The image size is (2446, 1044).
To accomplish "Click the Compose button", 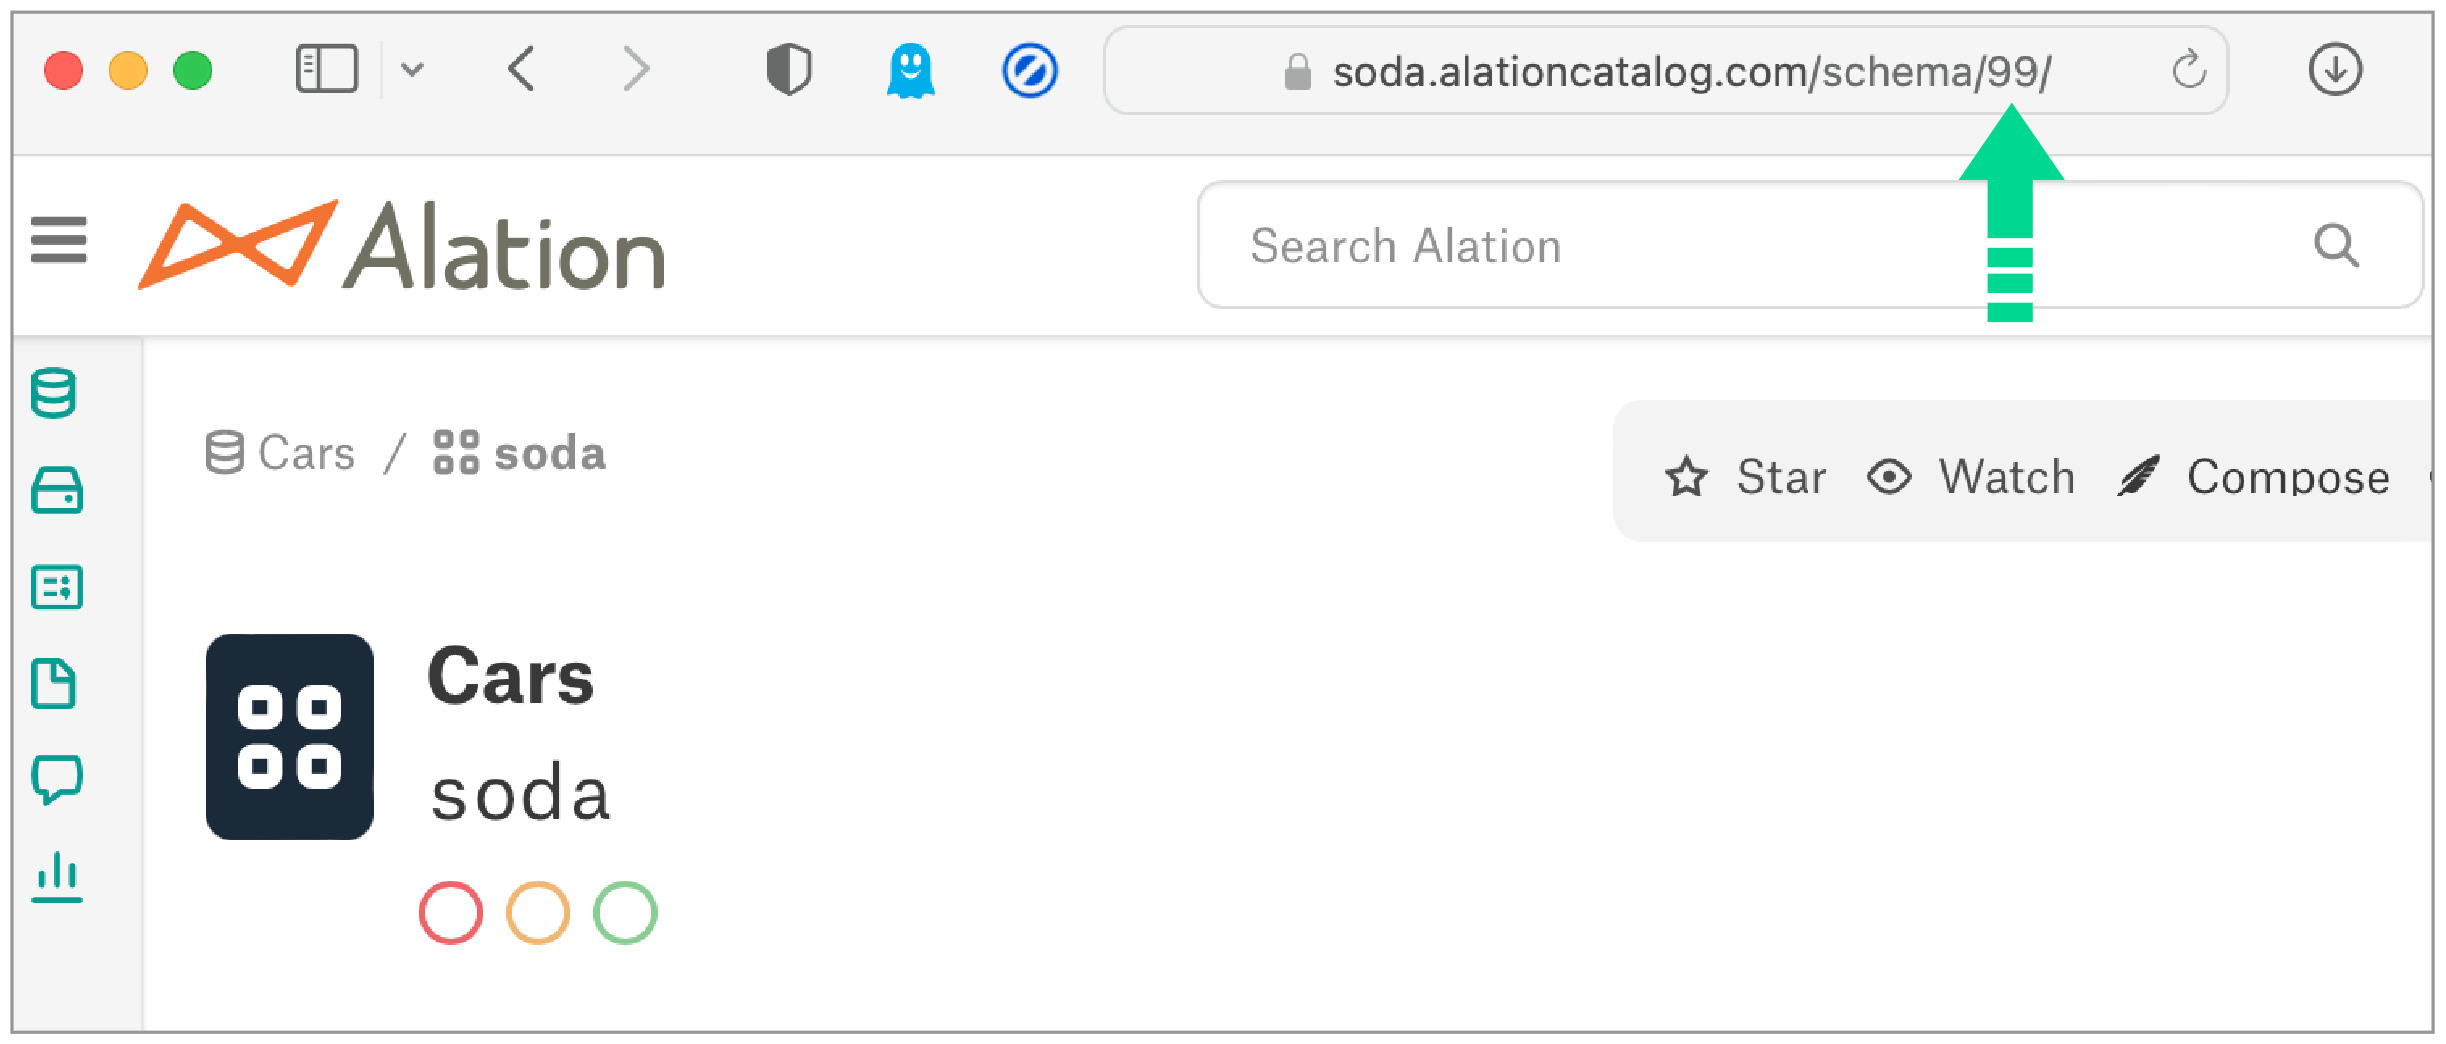I will (x=2254, y=476).
